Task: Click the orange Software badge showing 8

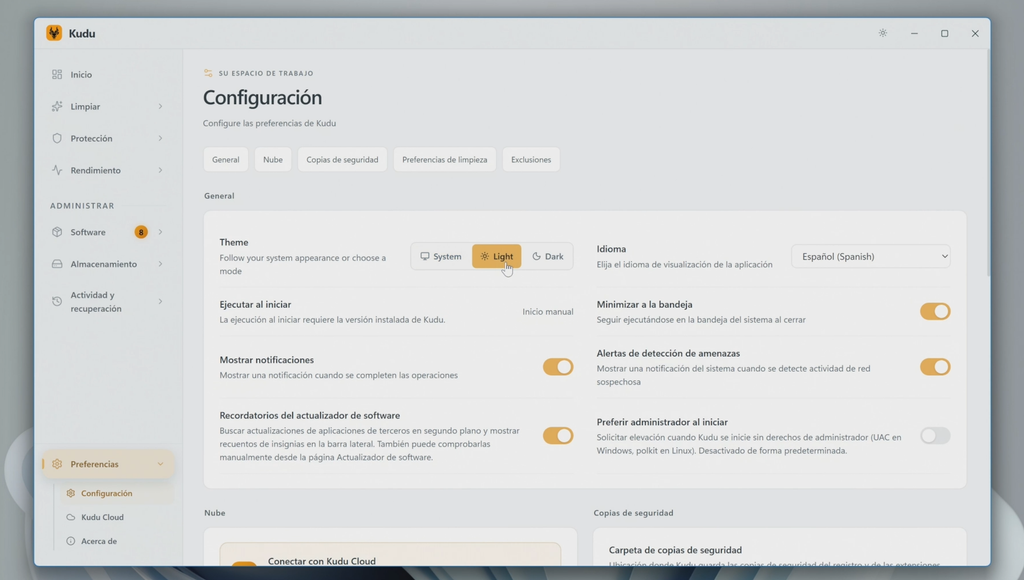Action: [x=140, y=232]
